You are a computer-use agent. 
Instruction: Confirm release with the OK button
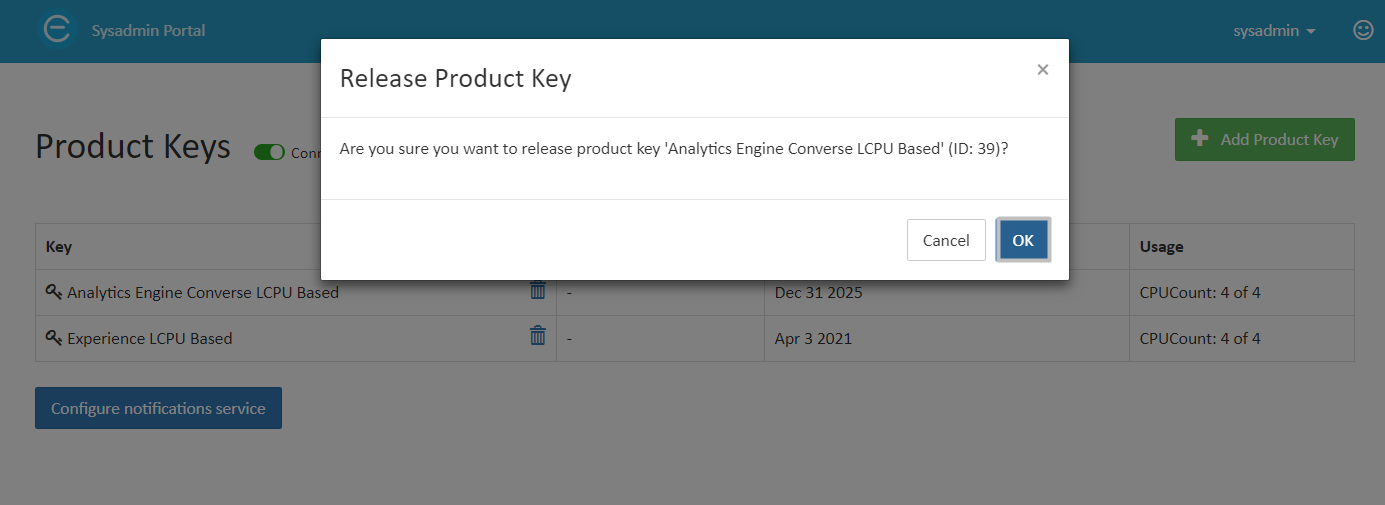pos(1023,240)
